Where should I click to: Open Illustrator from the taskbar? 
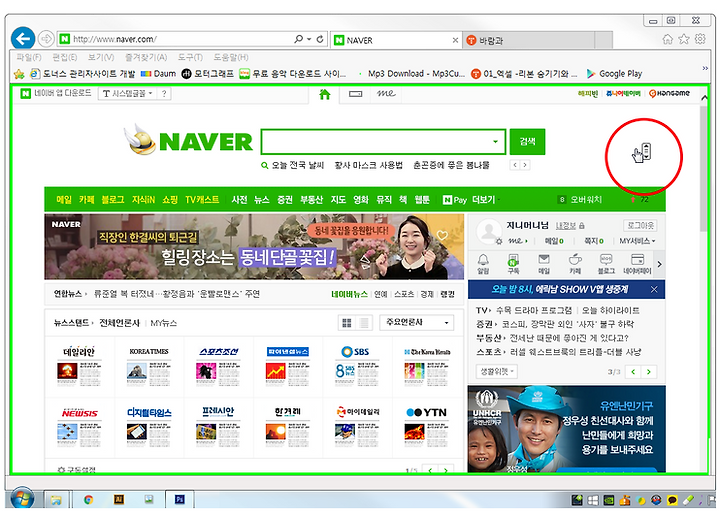coord(119,499)
